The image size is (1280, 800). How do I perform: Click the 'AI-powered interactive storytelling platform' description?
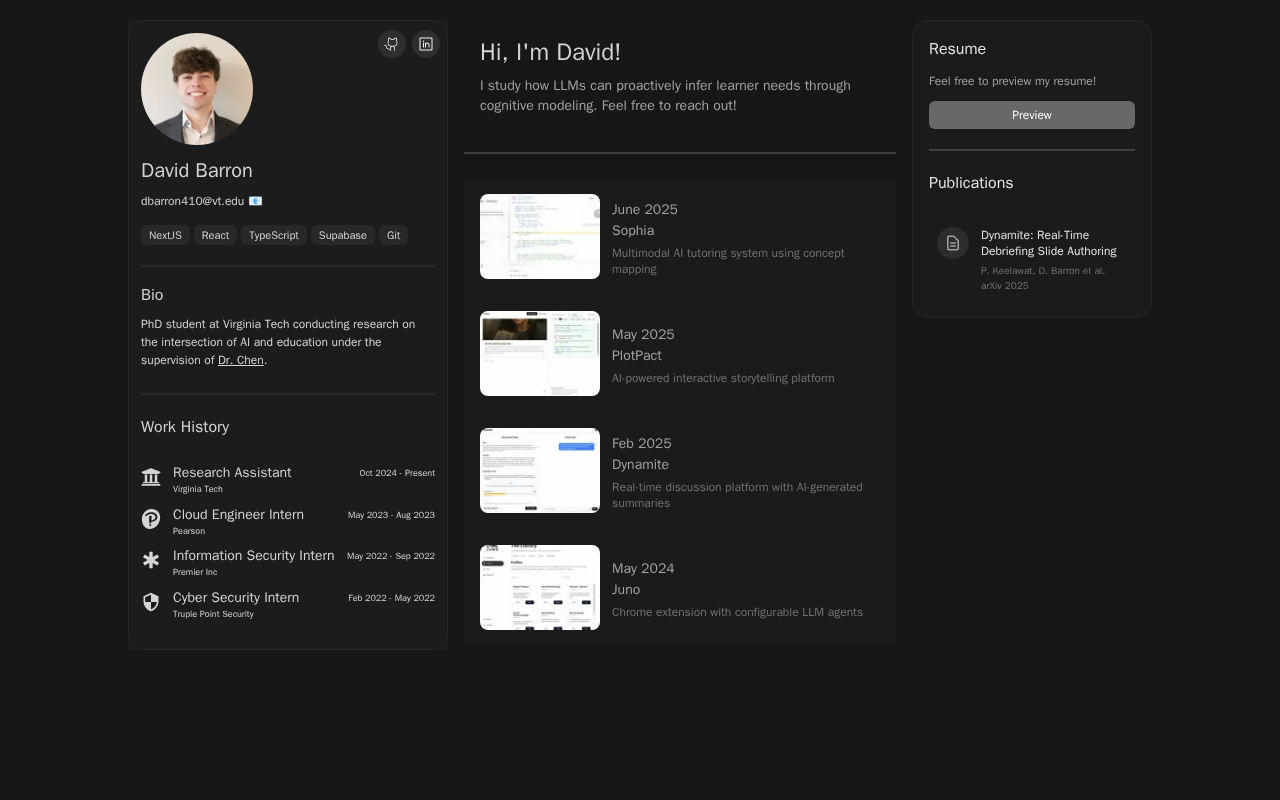(x=723, y=378)
